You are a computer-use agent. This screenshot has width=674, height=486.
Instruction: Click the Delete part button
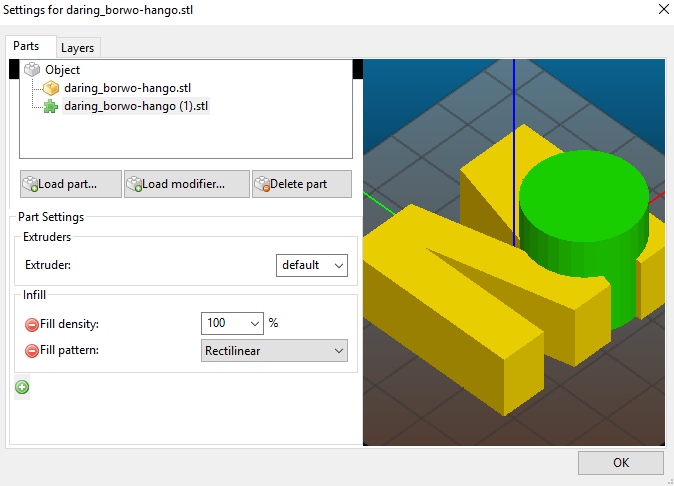(302, 184)
